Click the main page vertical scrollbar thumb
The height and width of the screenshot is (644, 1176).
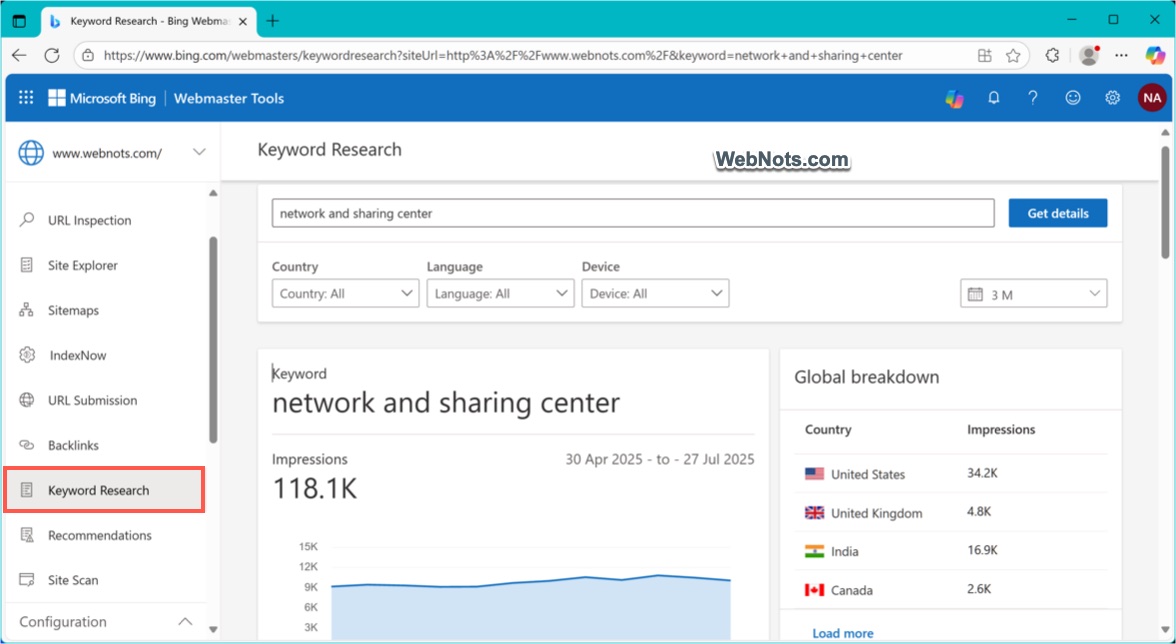(1166, 202)
